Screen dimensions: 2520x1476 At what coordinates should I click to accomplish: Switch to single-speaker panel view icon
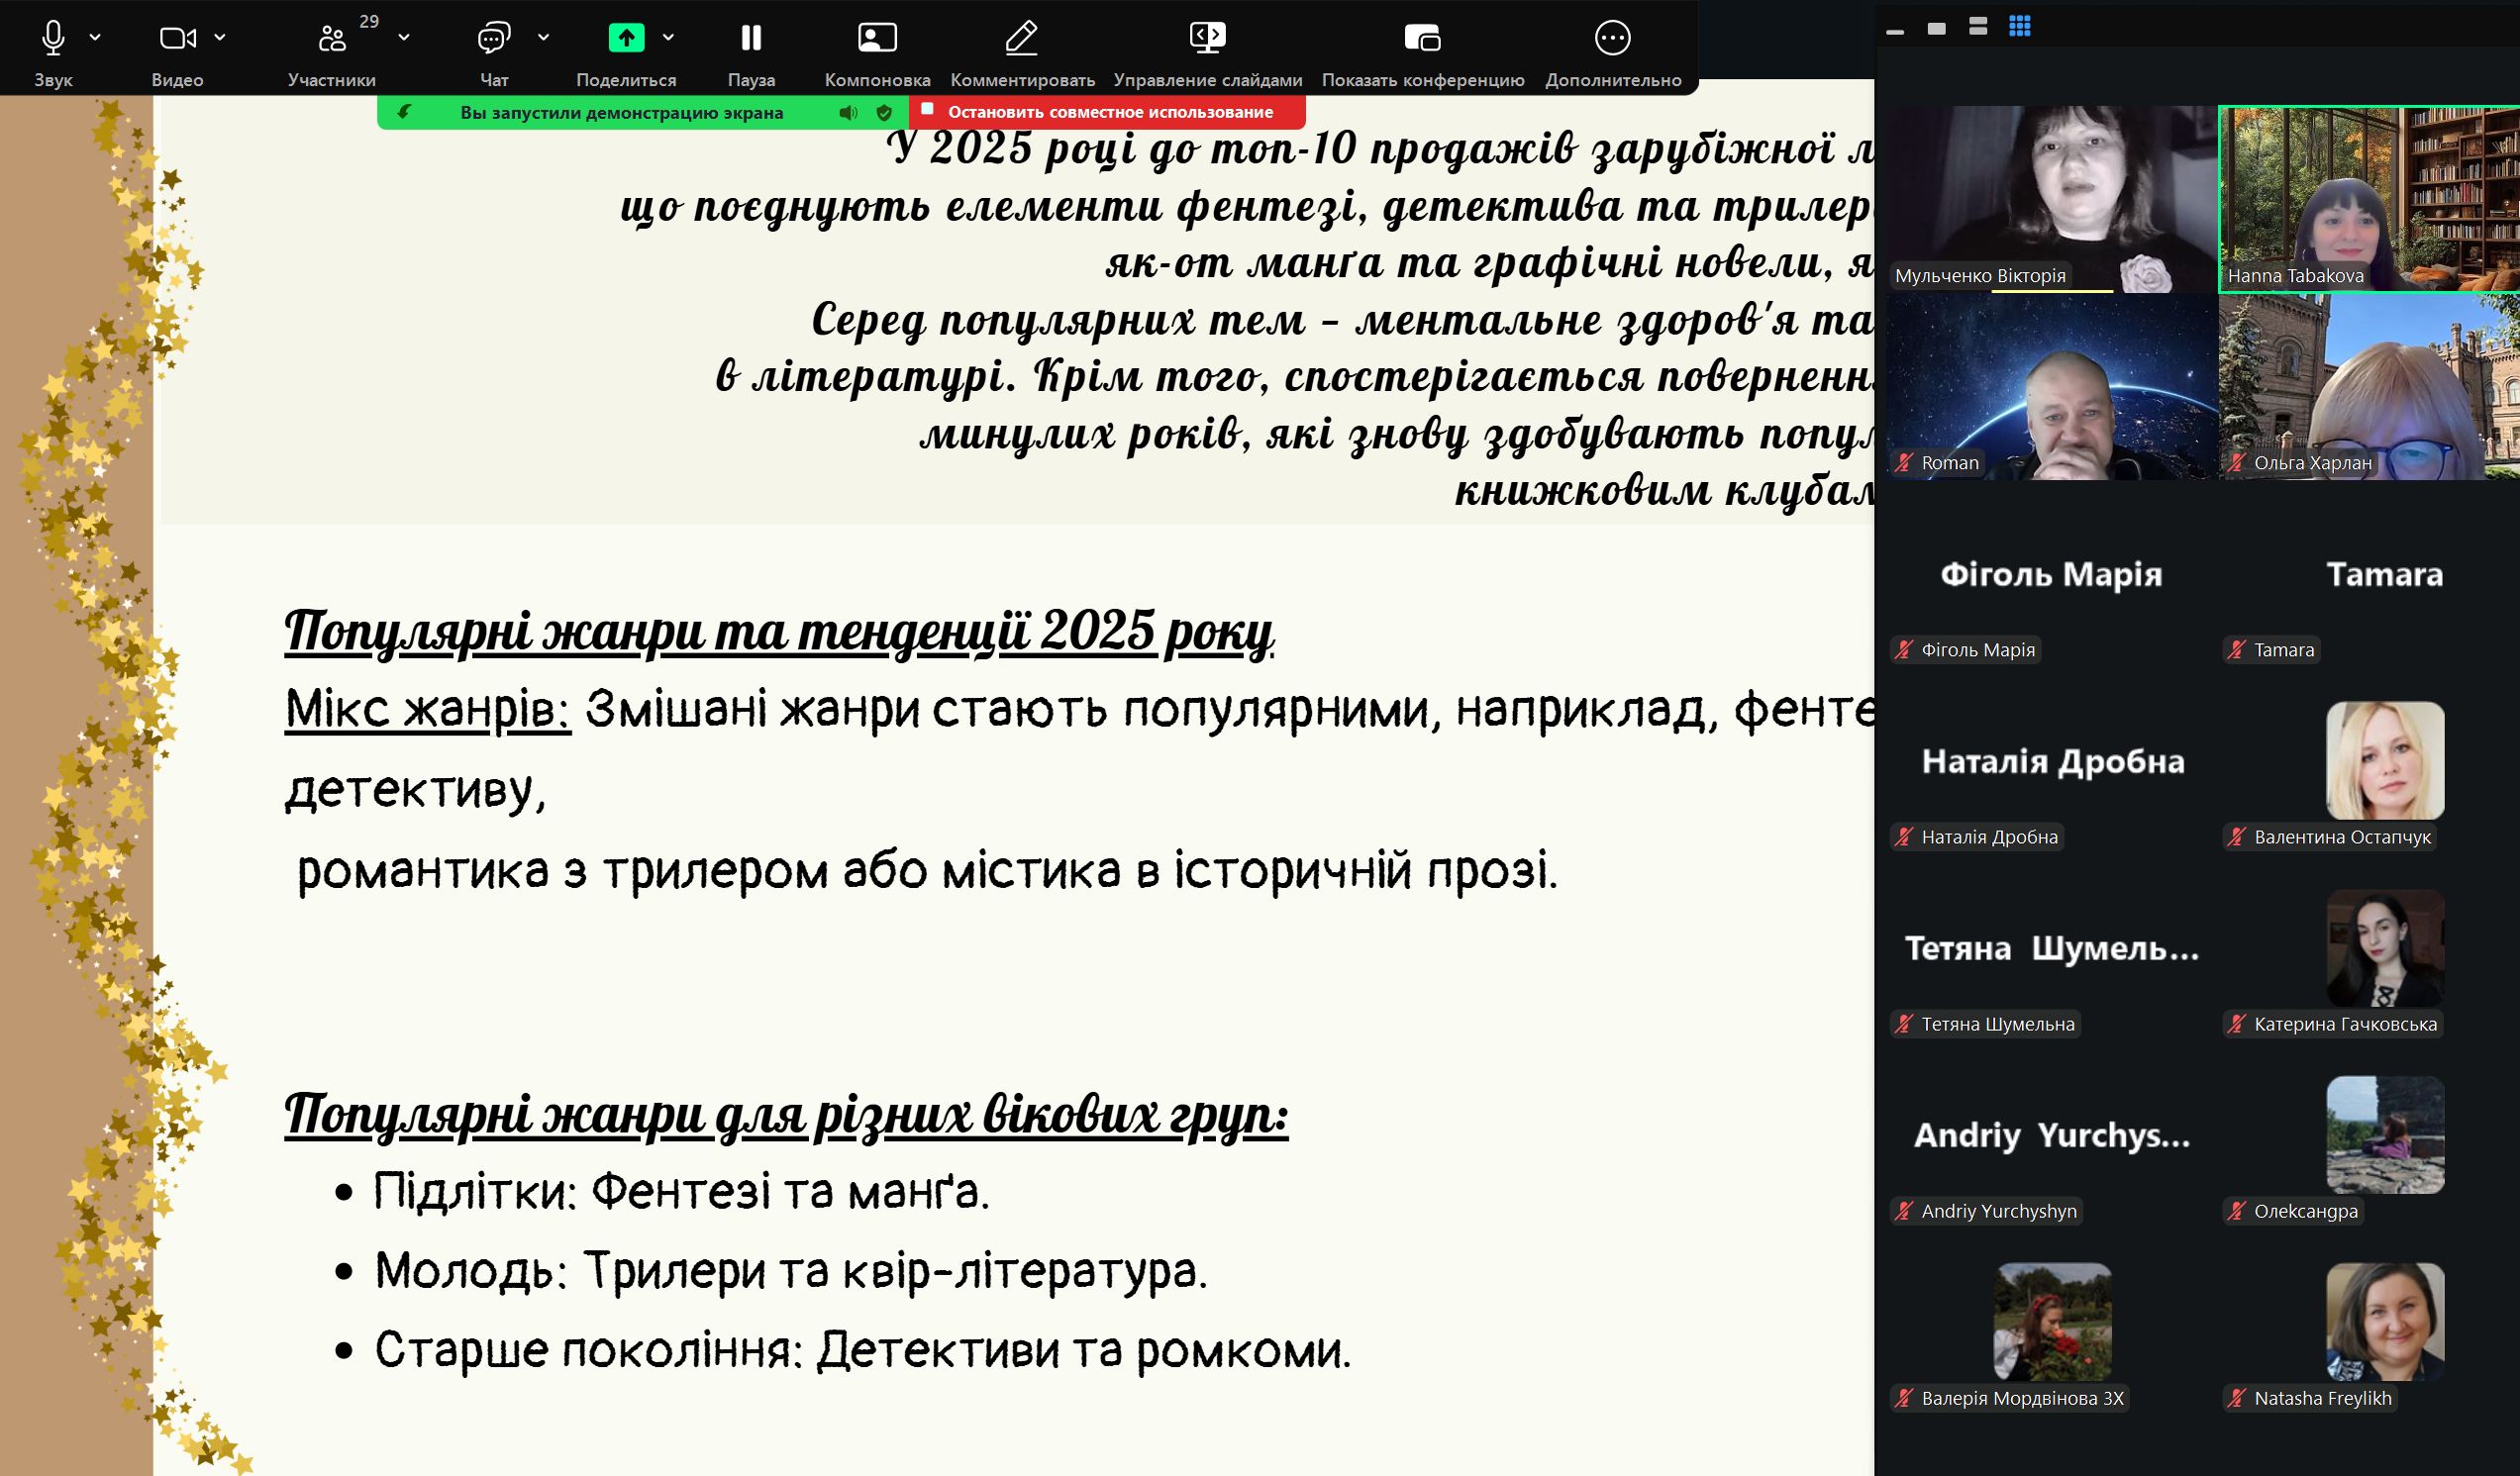[1936, 28]
